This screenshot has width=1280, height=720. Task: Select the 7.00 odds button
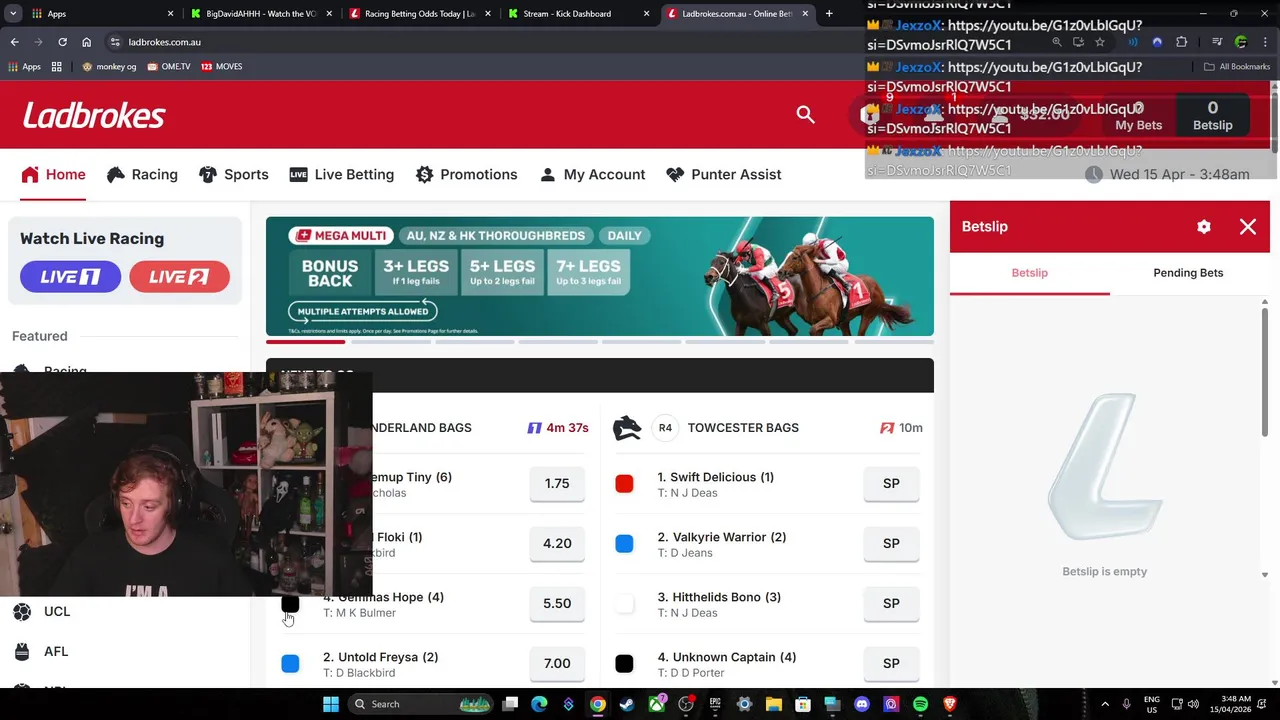pos(557,664)
